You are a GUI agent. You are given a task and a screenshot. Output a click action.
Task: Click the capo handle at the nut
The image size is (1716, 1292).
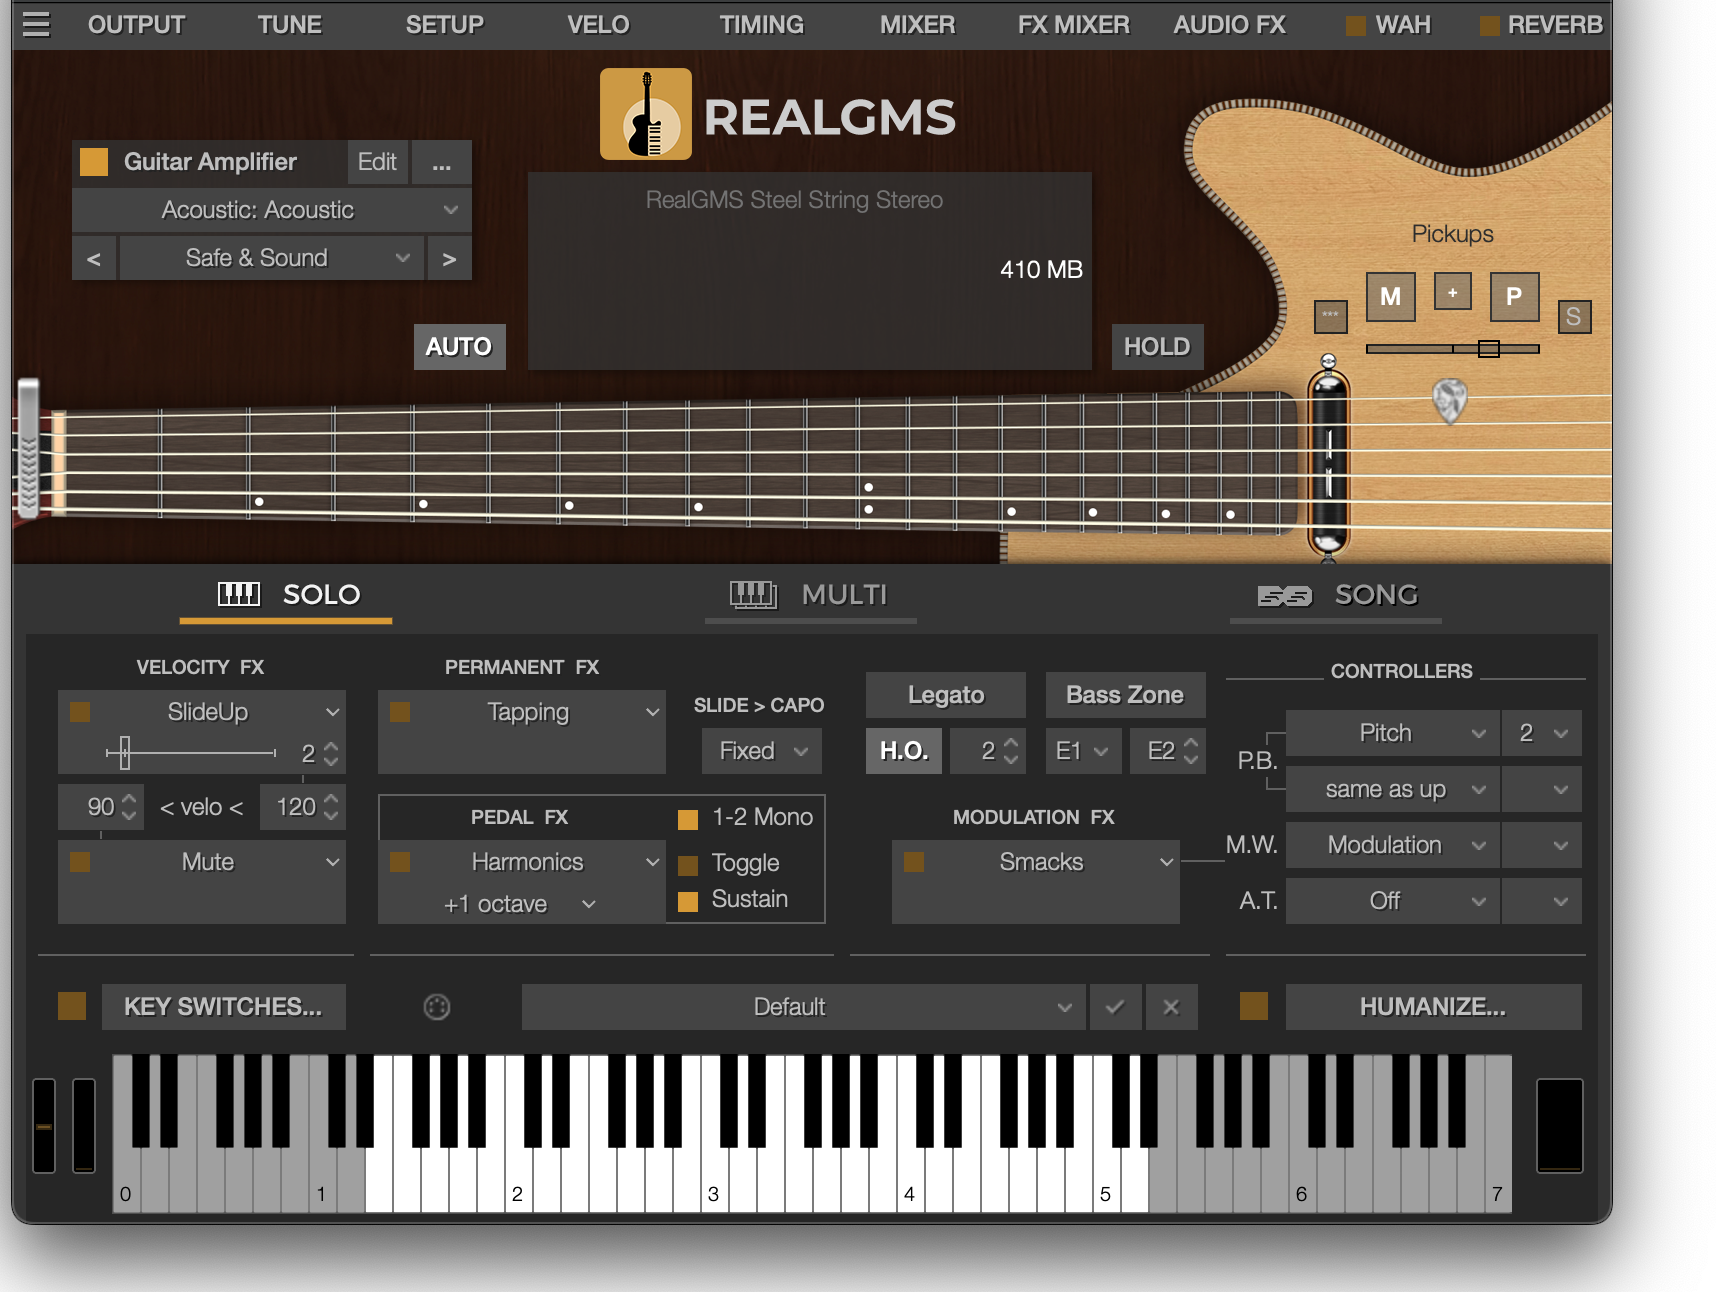click(29, 448)
